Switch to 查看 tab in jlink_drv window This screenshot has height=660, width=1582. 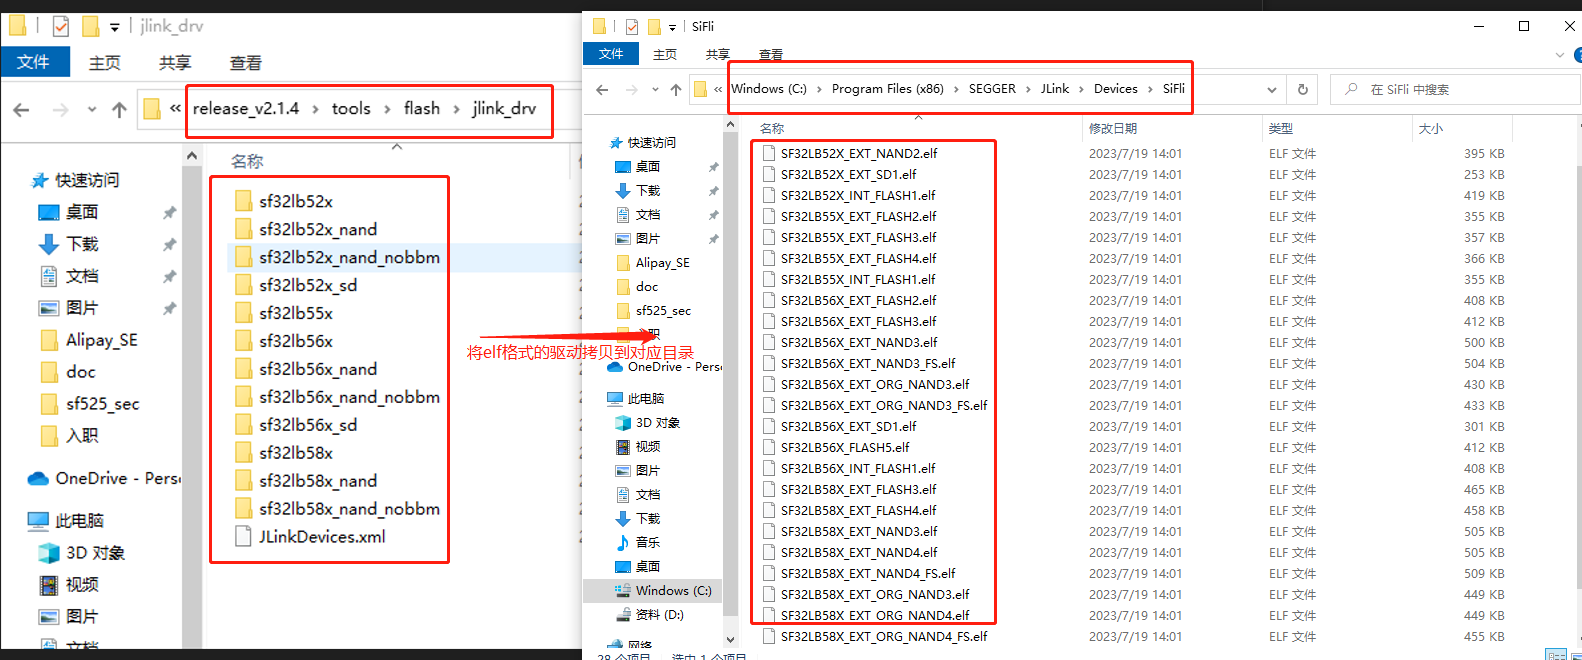coord(245,63)
